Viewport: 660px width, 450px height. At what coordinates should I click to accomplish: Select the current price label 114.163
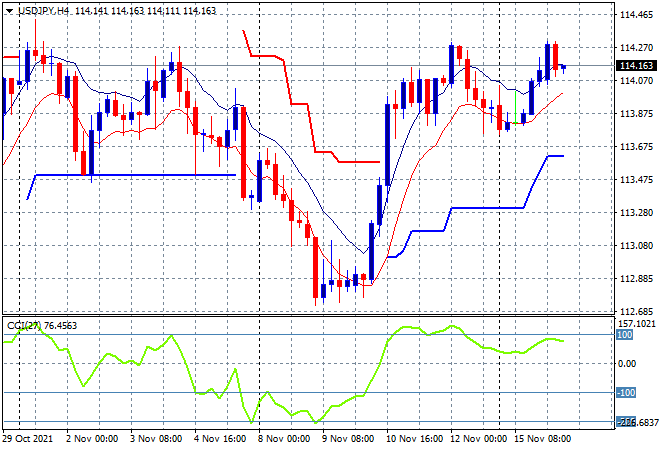(x=636, y=66)
